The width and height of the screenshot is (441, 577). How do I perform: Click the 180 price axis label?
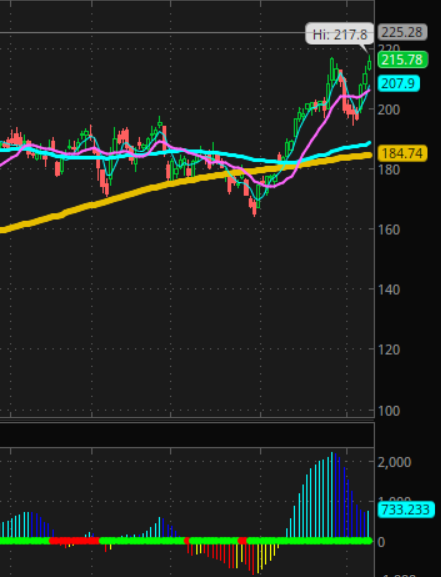click(389, 170)
